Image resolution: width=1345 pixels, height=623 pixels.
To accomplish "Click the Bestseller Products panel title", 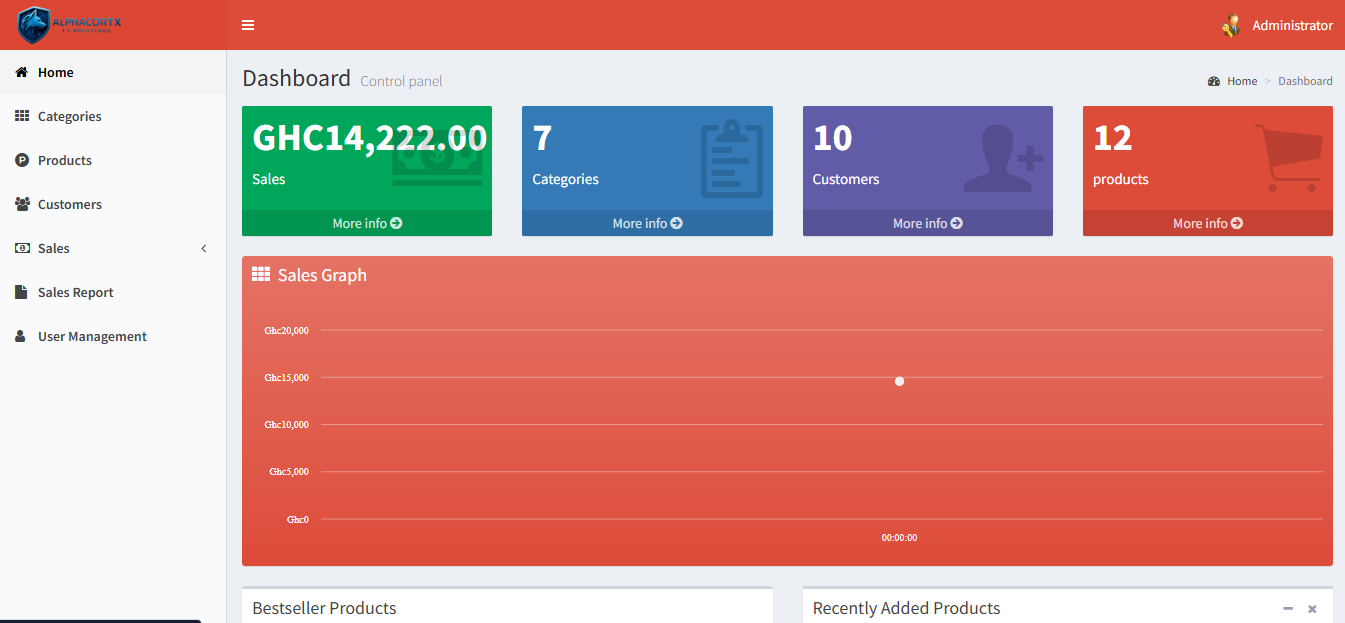I will [324, 608].
